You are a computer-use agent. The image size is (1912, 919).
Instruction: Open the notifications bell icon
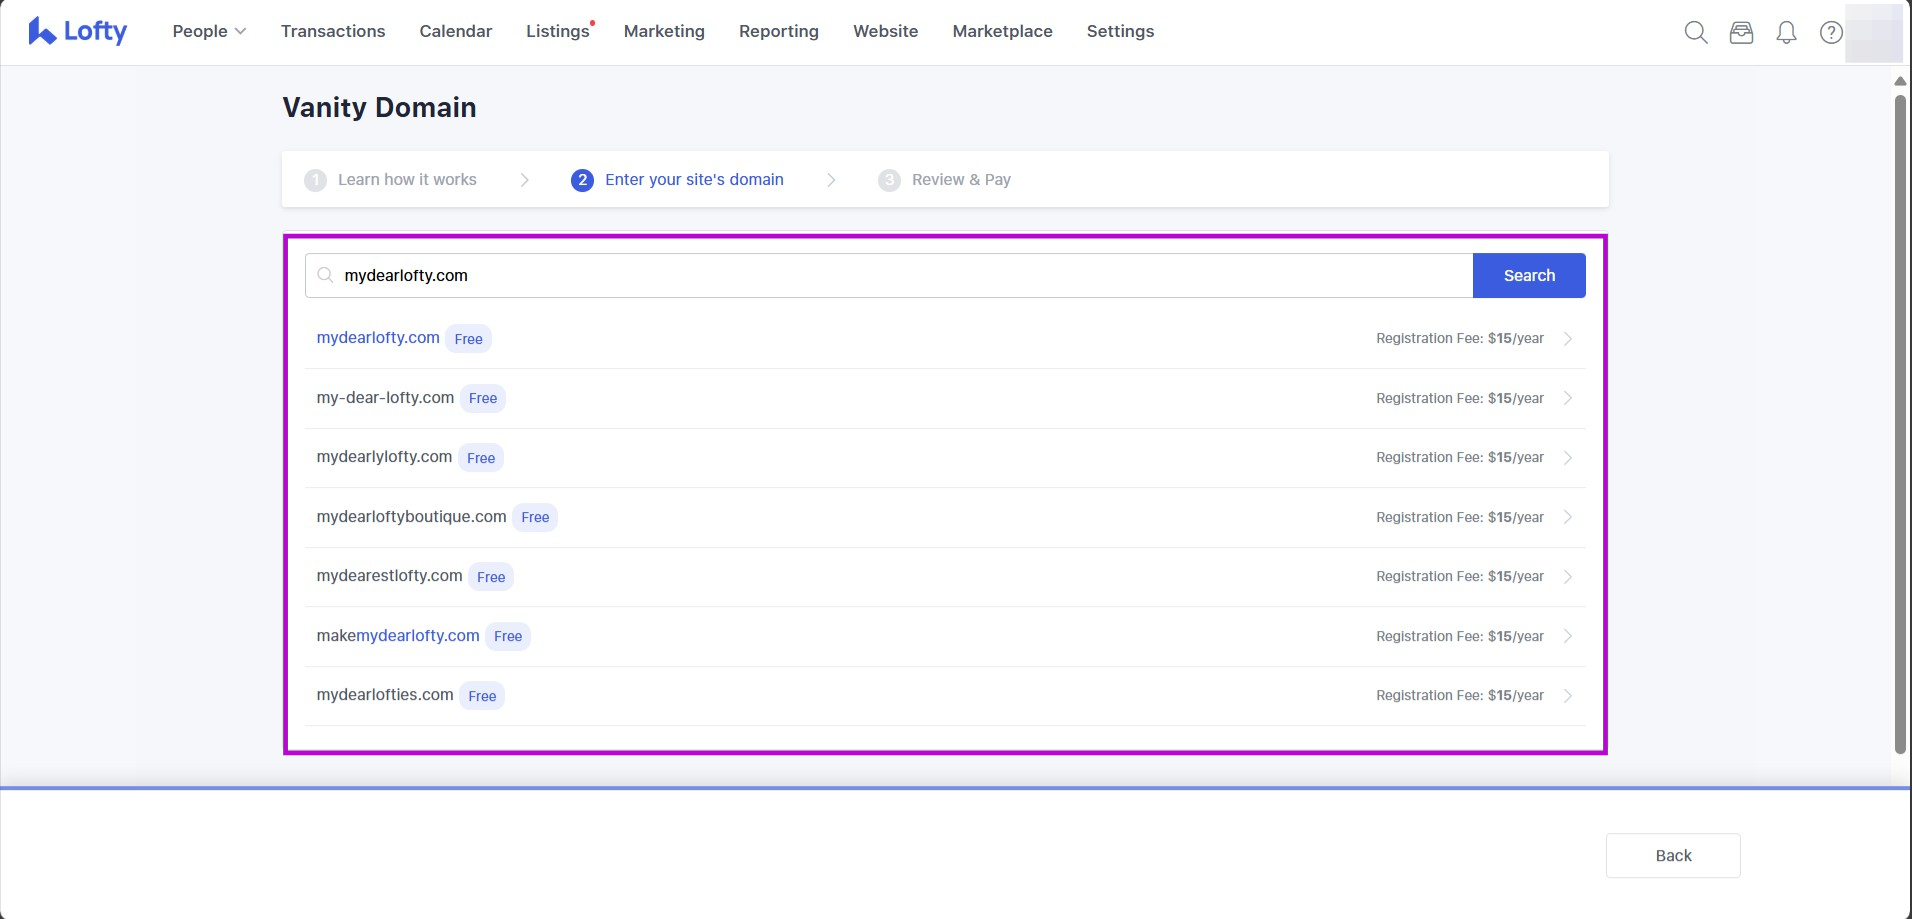point(1786,32)
